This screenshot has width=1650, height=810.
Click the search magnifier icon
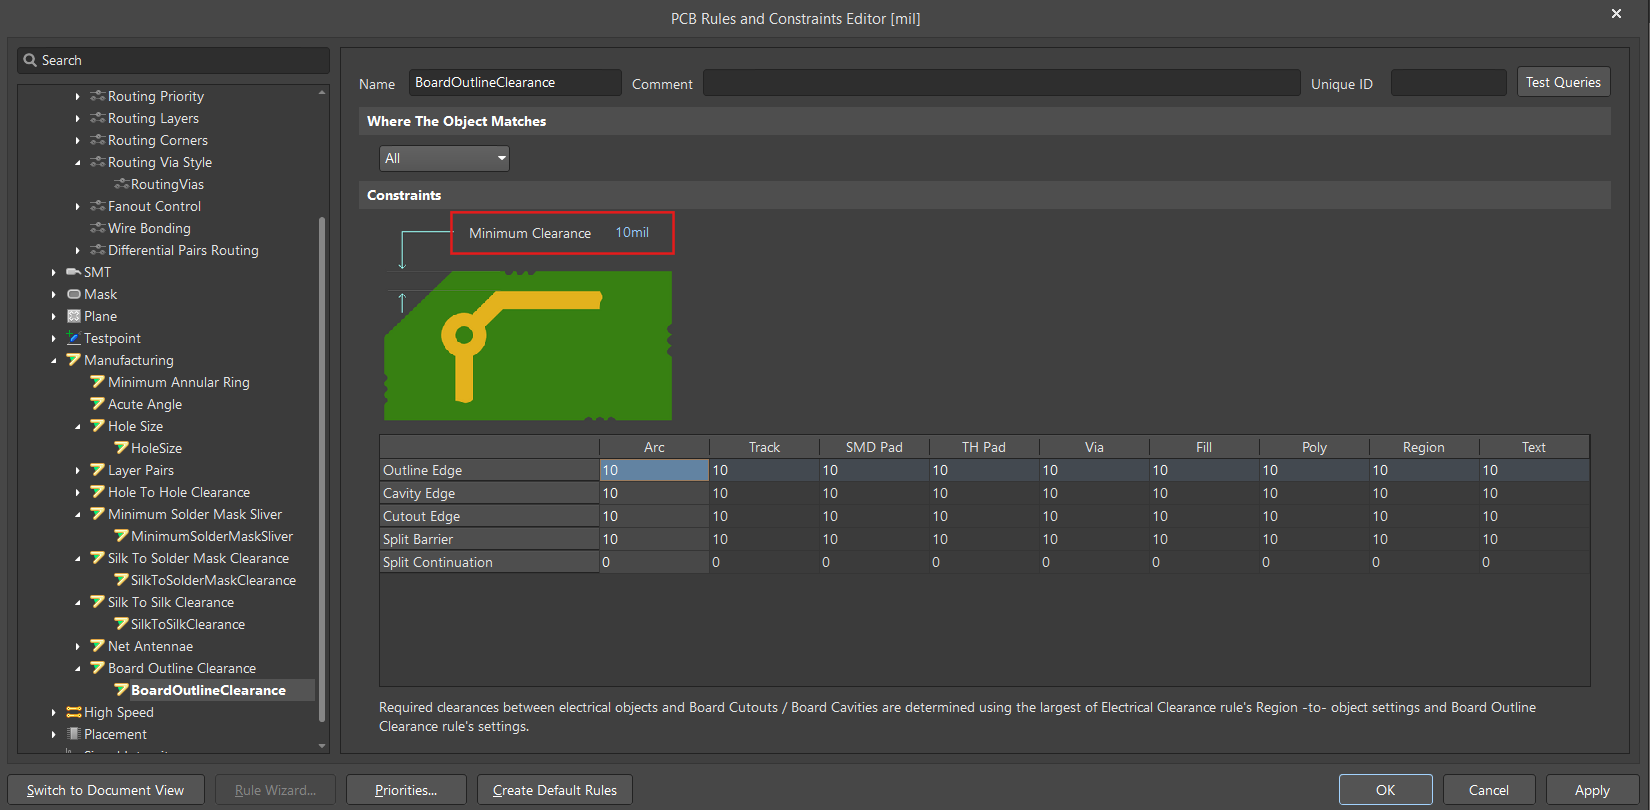[30, 60]
